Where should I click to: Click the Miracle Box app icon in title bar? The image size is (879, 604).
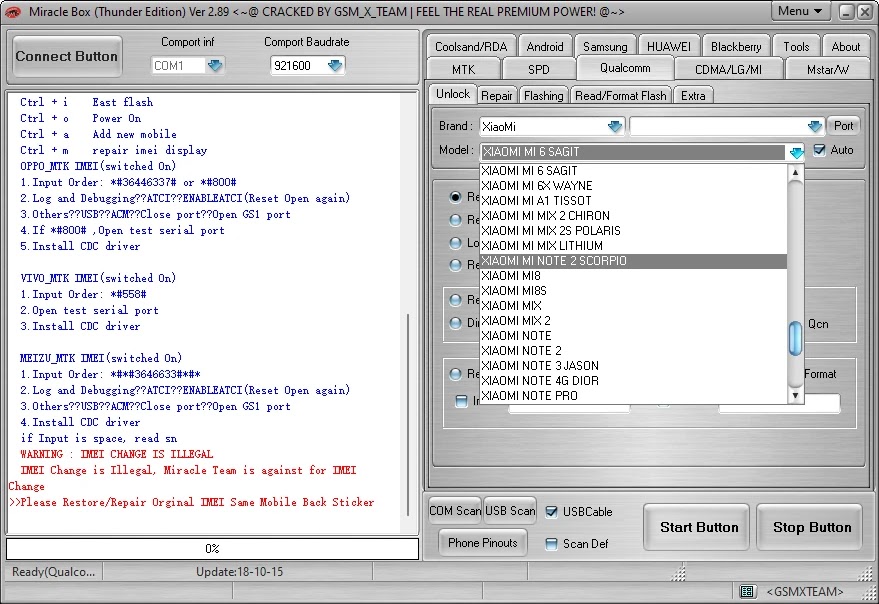tap(12, 12)
